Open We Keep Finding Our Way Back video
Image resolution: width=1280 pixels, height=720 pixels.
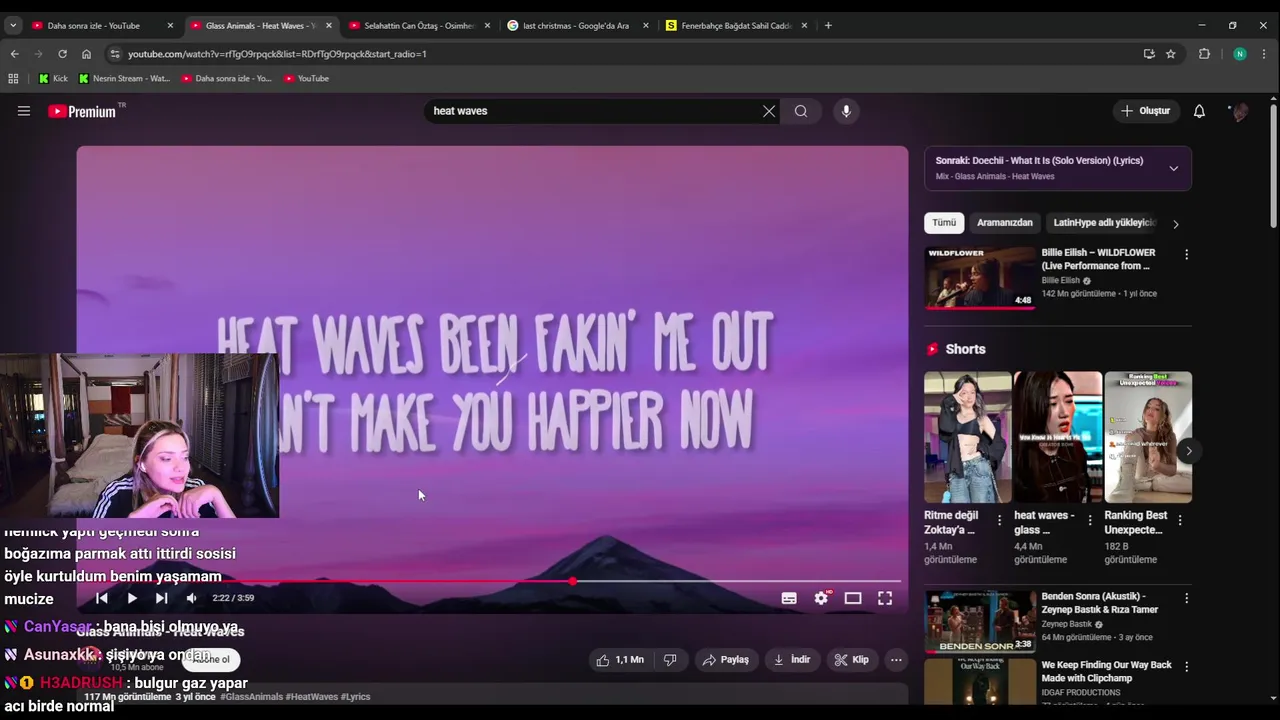point(1106,671)
